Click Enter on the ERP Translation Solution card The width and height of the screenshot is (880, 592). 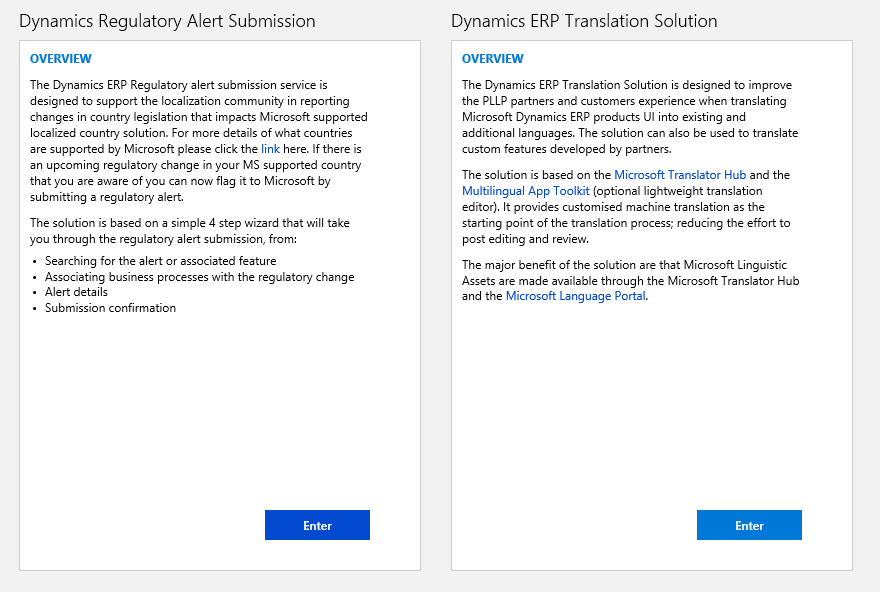[x=749, y=525]
